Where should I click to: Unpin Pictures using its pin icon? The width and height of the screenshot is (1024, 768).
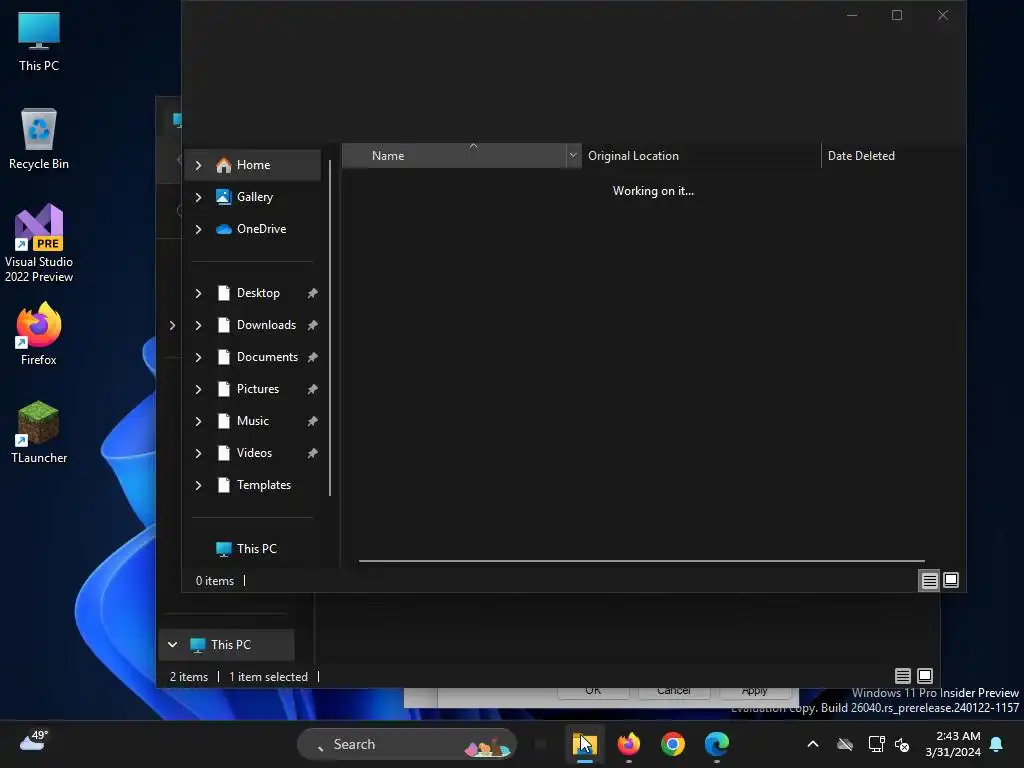coord(313,389)
